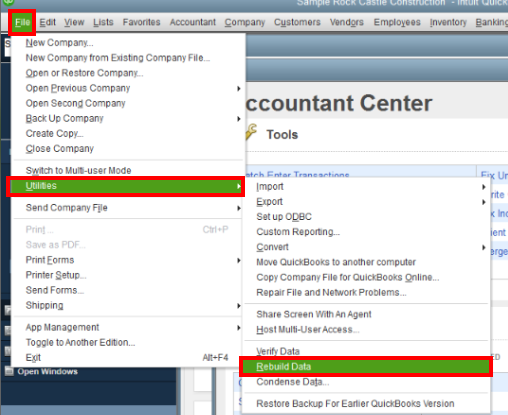Select Close Company
This screenshot has height=415, width=508.
[x=127, y=149]
